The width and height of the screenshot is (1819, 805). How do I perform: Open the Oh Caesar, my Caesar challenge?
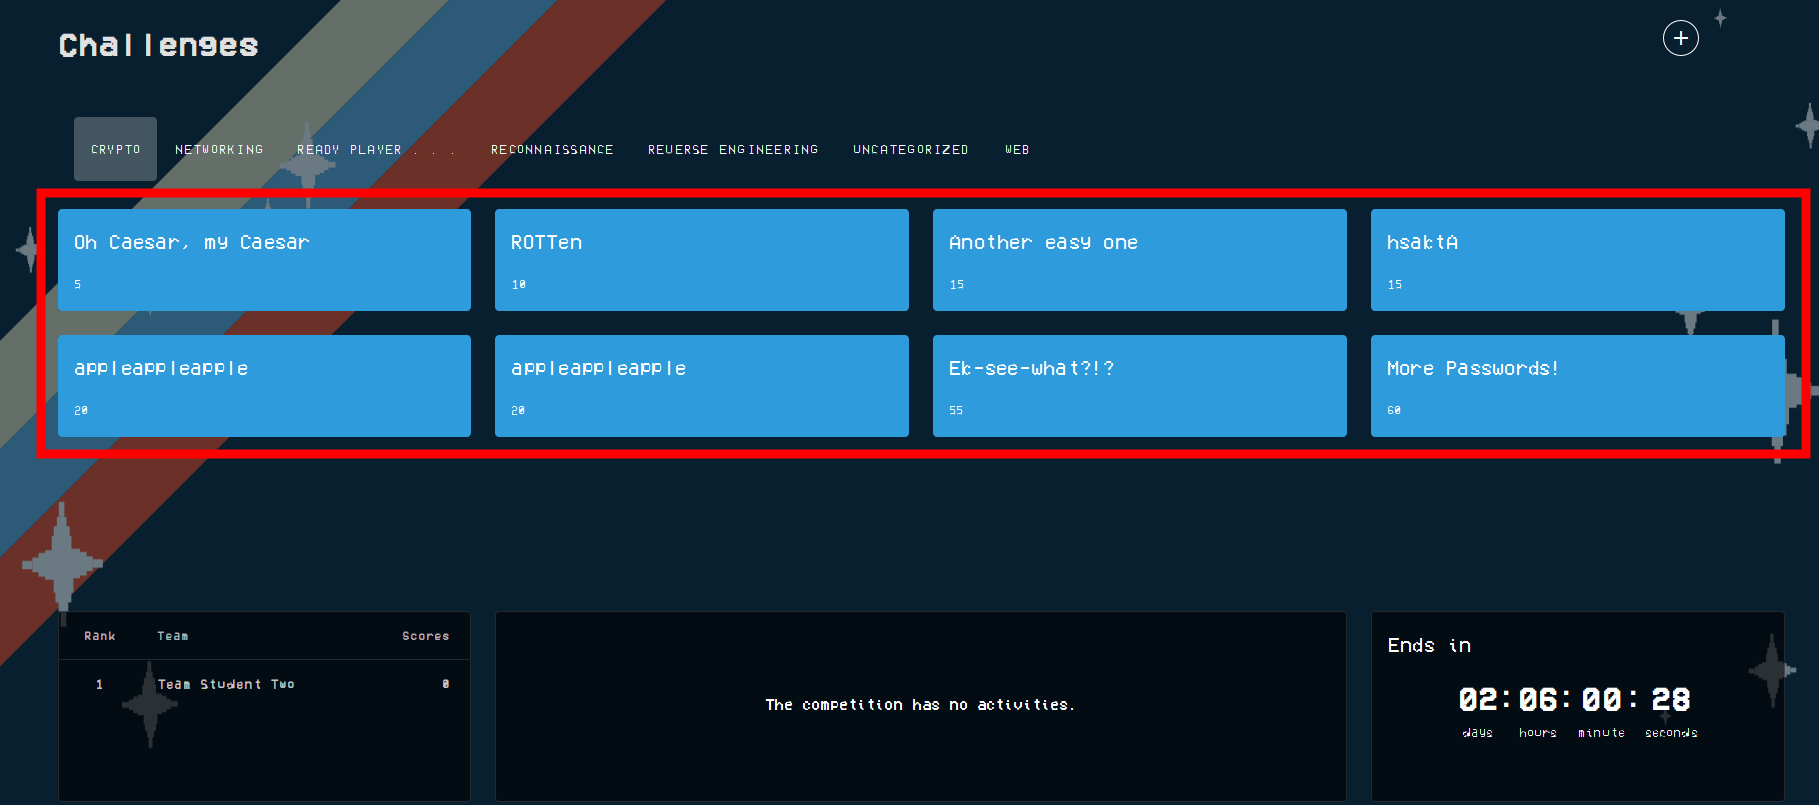pos(264,260)
